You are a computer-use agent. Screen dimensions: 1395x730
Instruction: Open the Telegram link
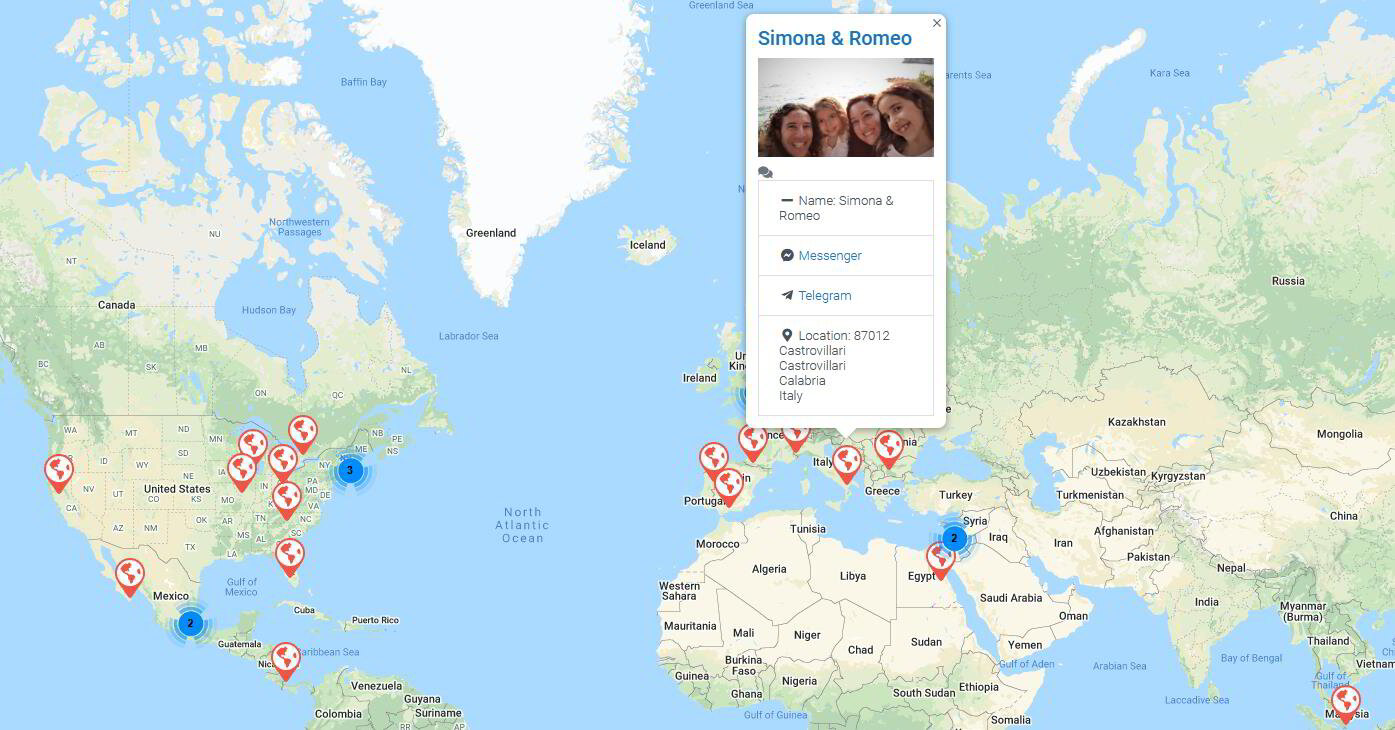[825, 295]
